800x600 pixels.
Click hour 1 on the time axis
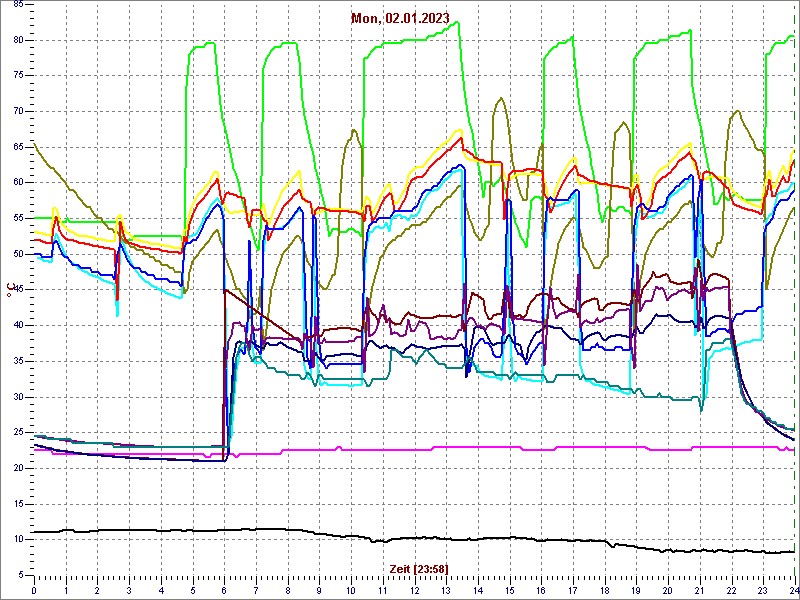[x=66, y=590]
